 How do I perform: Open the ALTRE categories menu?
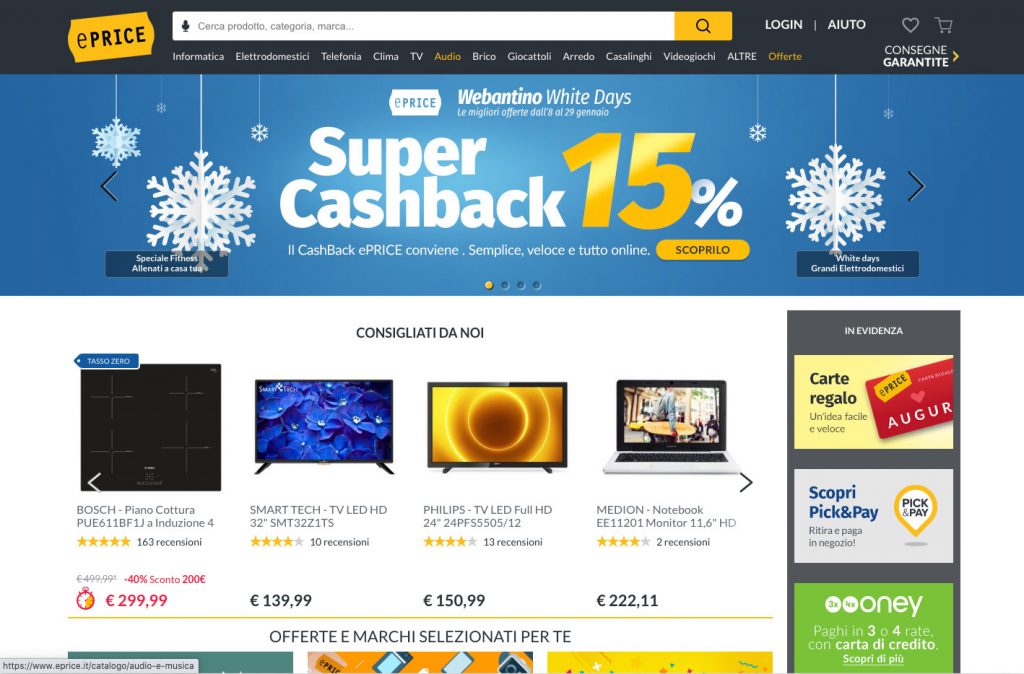(742, 56)
